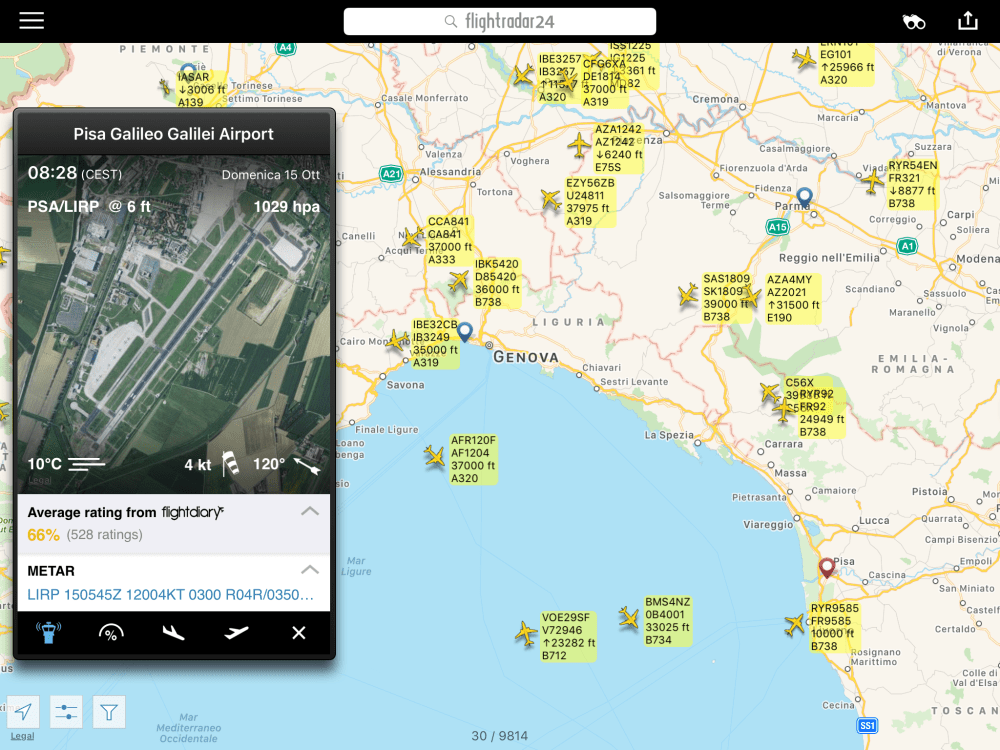
Task: Open the LIRP METAR report text
Action: click(170, 595)
